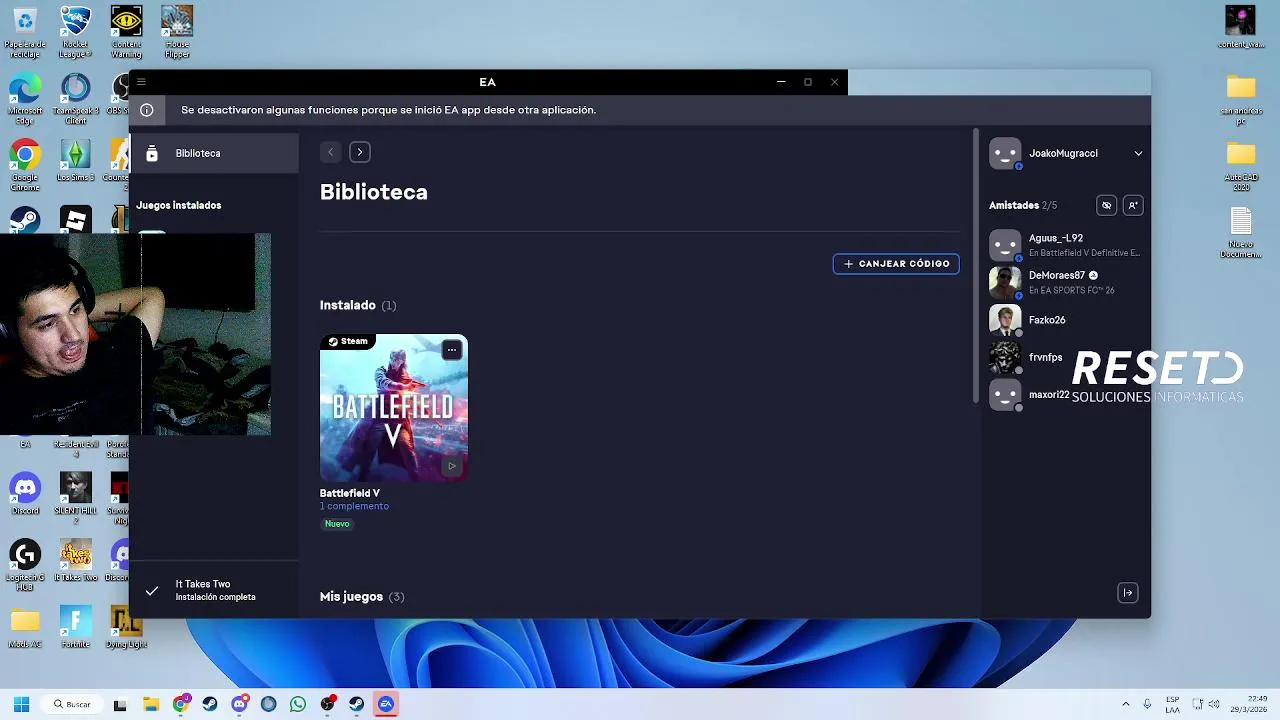
Task: Open the Nuevo Documento text file on desktop
Action: [1241, 233]
